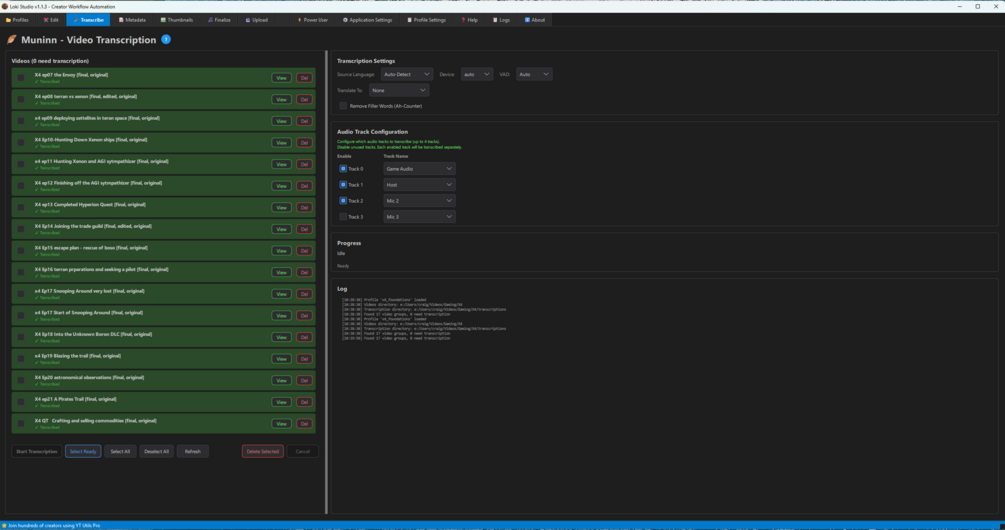Enable Remove Filler Words checkbox
This screenshot has height=530, width=1005.
tap(344, 106)
